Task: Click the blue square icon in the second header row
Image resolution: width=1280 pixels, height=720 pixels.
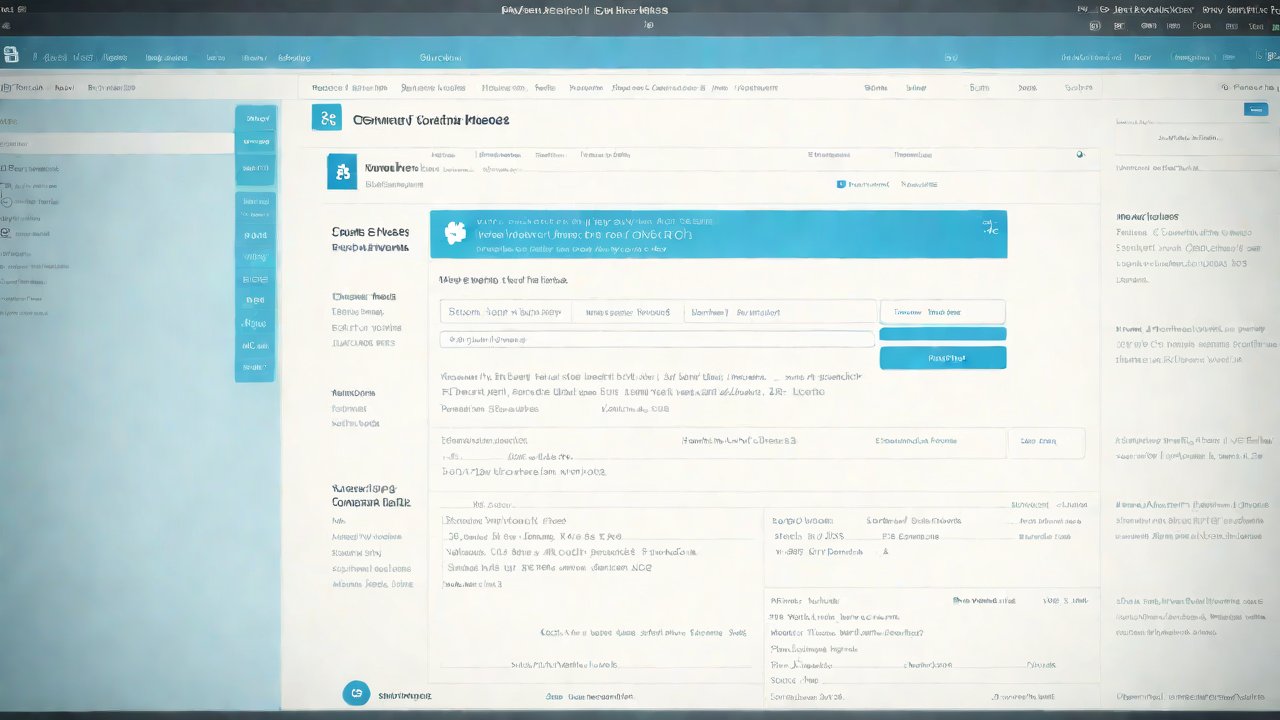Action: coord(342,173)
